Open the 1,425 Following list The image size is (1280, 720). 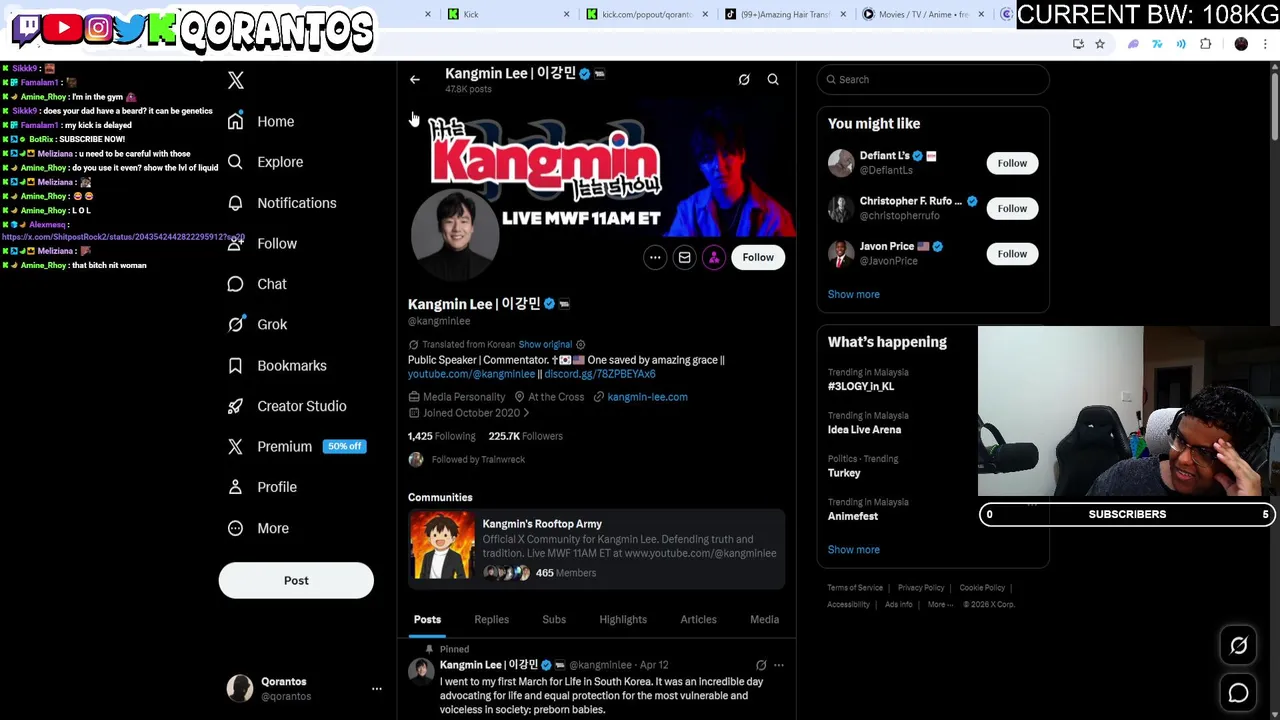point(441,436)
